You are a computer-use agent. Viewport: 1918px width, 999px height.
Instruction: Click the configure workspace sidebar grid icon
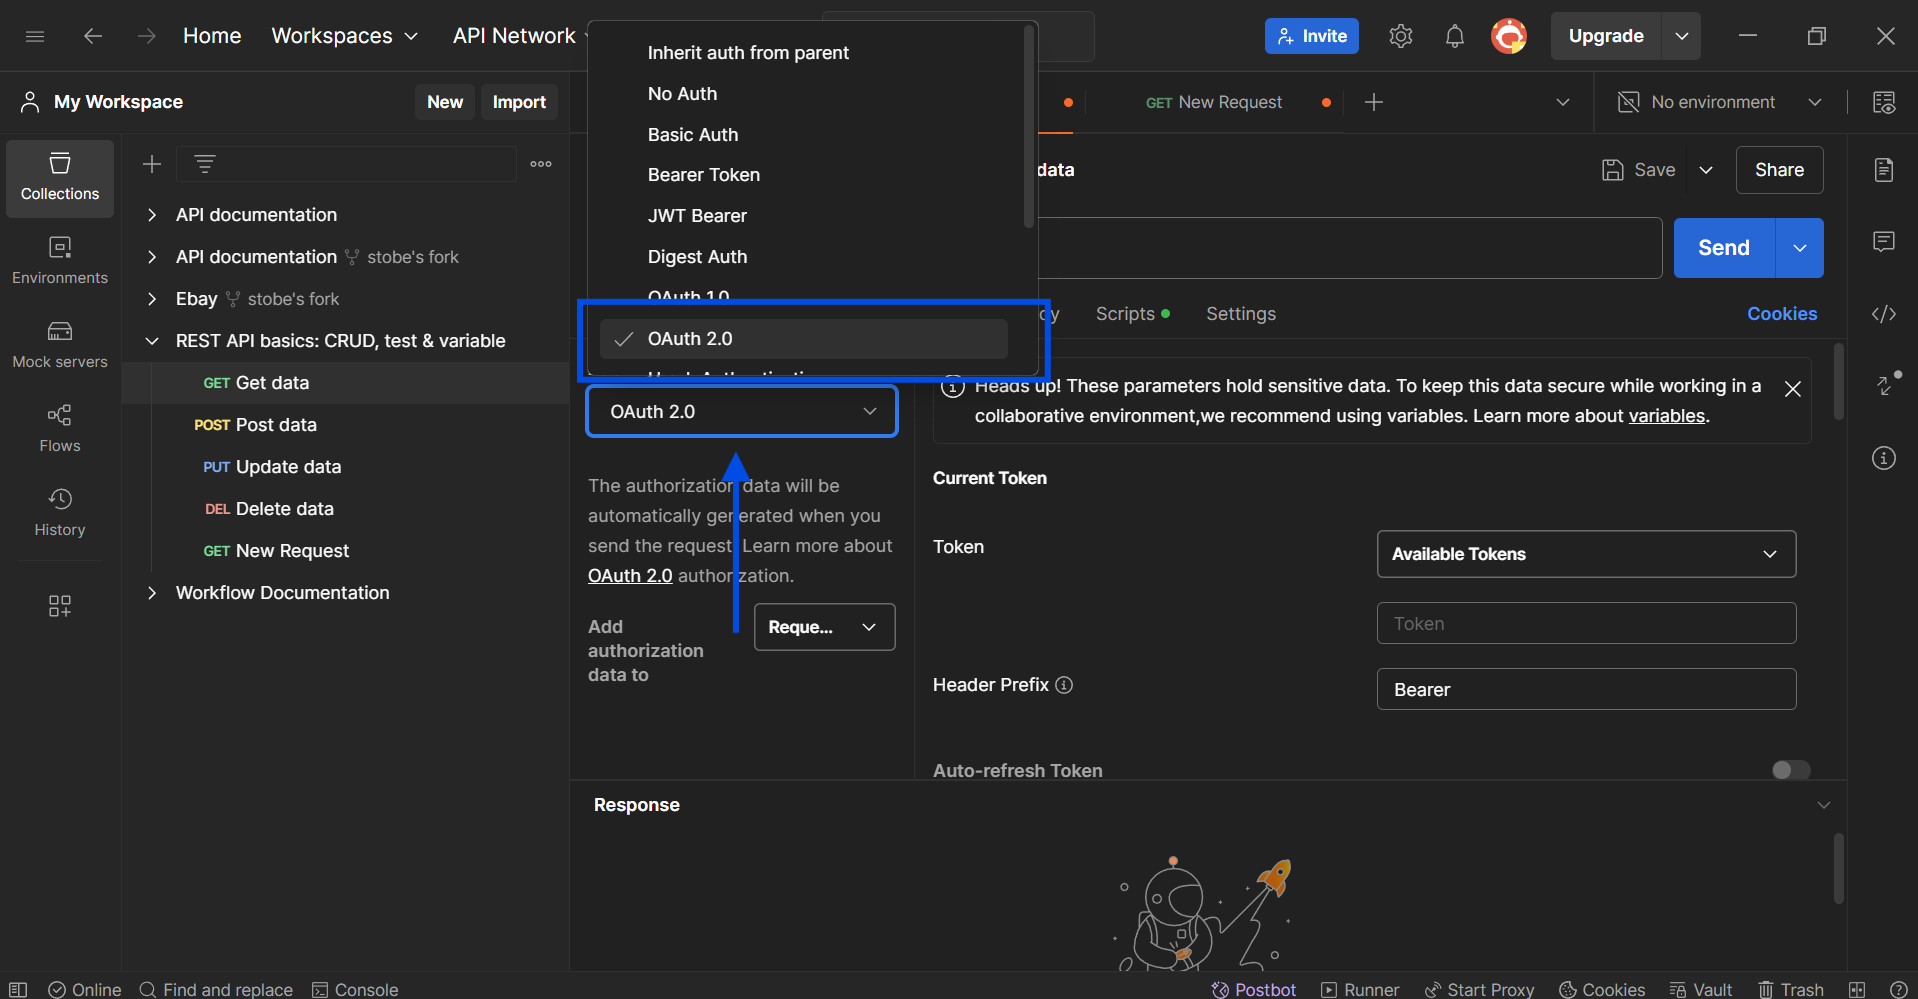pos(60,606)
